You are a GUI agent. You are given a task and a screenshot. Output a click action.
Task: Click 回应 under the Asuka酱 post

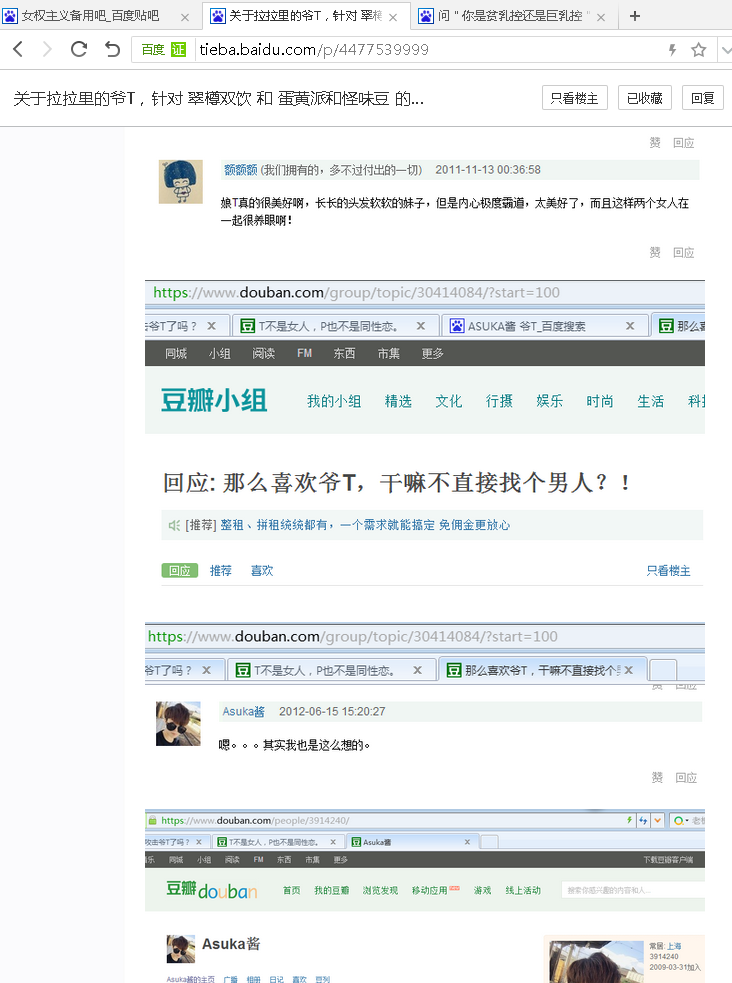(686, 777)
